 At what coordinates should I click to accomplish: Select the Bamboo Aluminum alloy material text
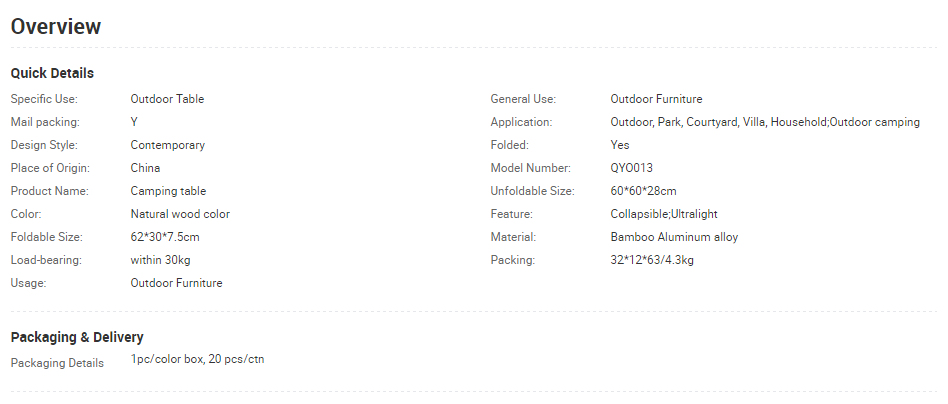click(x=674, y=237)
